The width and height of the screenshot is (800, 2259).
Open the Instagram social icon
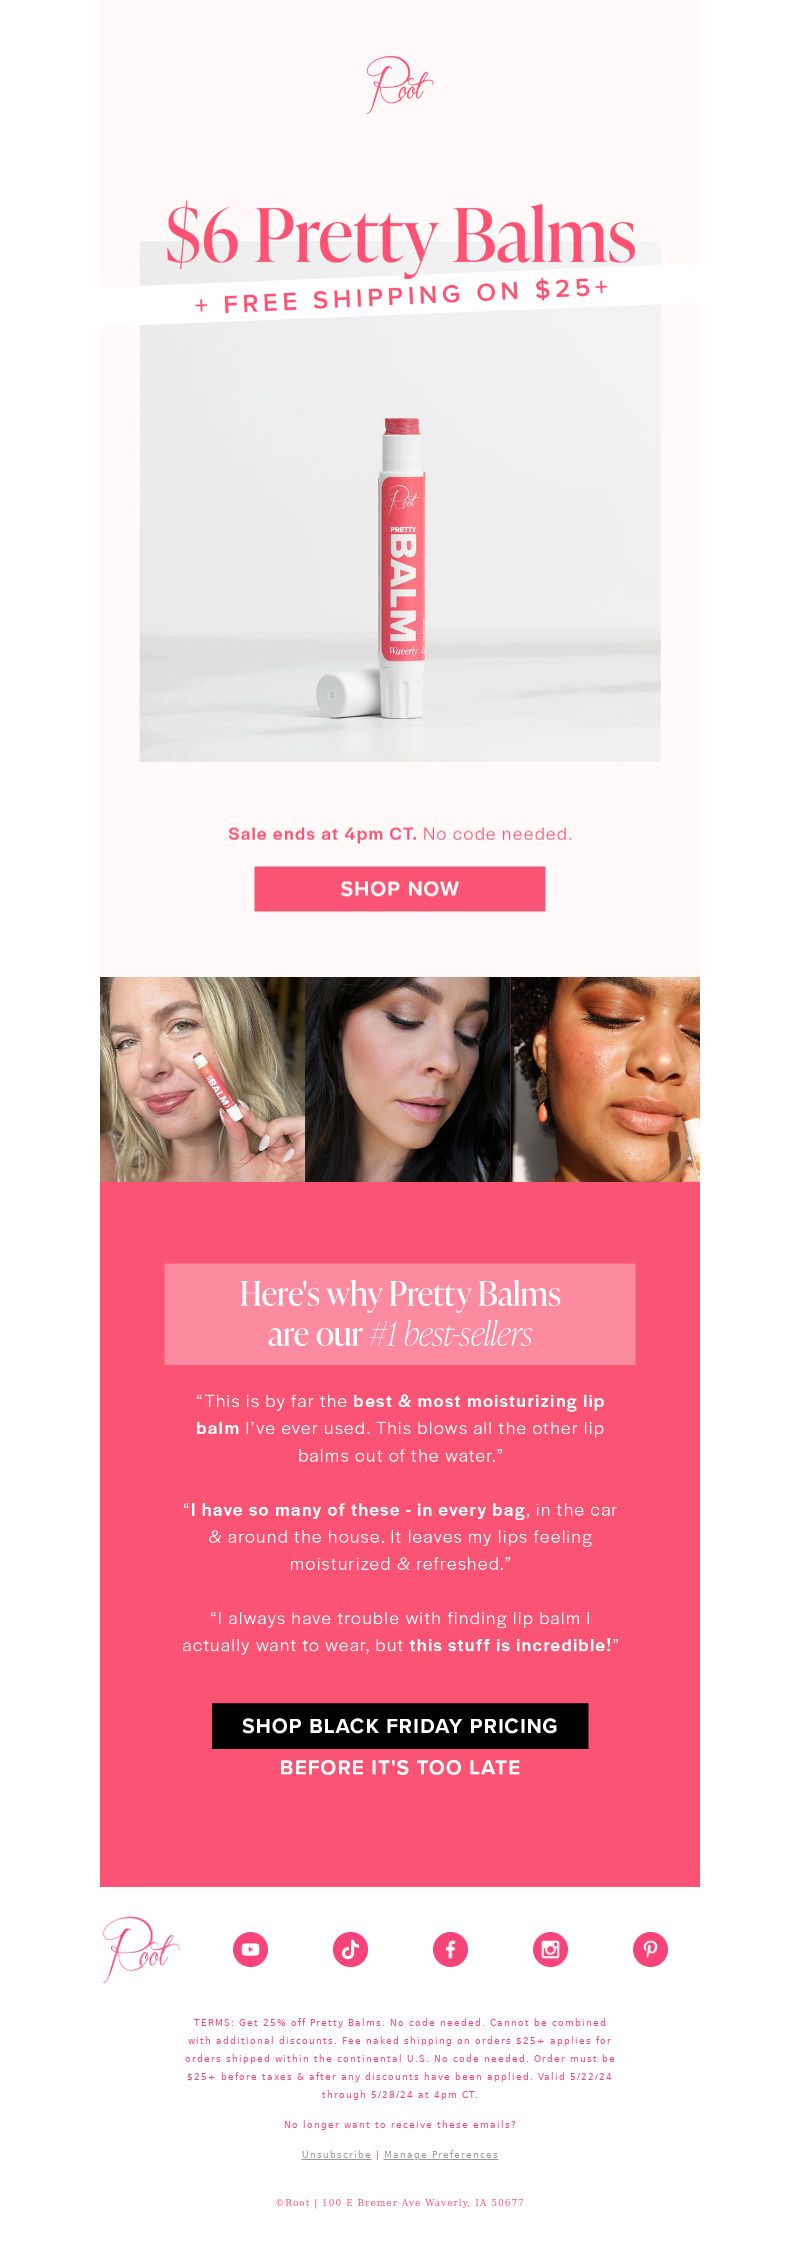[x=550, y=1949]
